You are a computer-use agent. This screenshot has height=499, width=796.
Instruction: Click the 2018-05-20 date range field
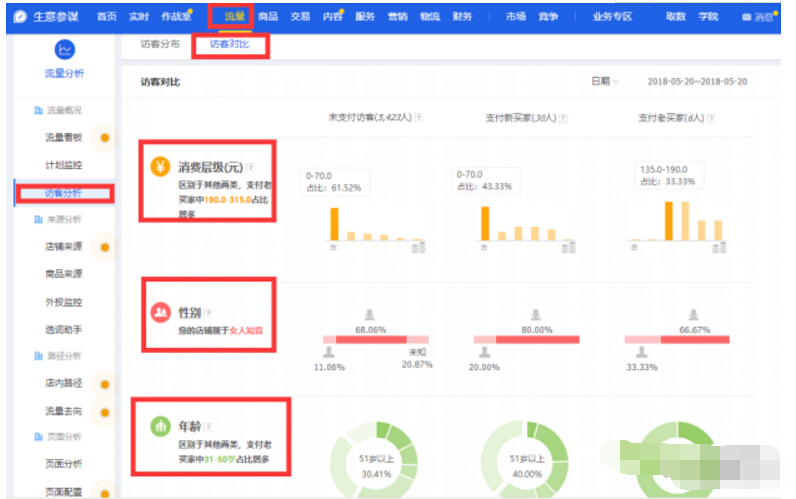coord(697,82)
